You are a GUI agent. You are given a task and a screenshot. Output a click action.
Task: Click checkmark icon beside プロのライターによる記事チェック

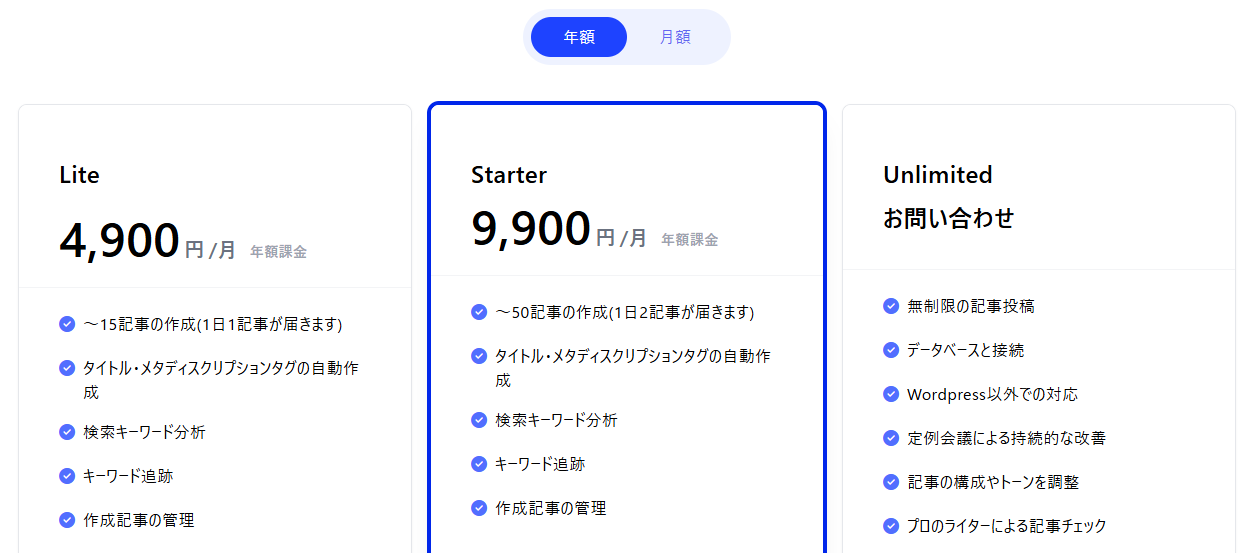[891, 526]
